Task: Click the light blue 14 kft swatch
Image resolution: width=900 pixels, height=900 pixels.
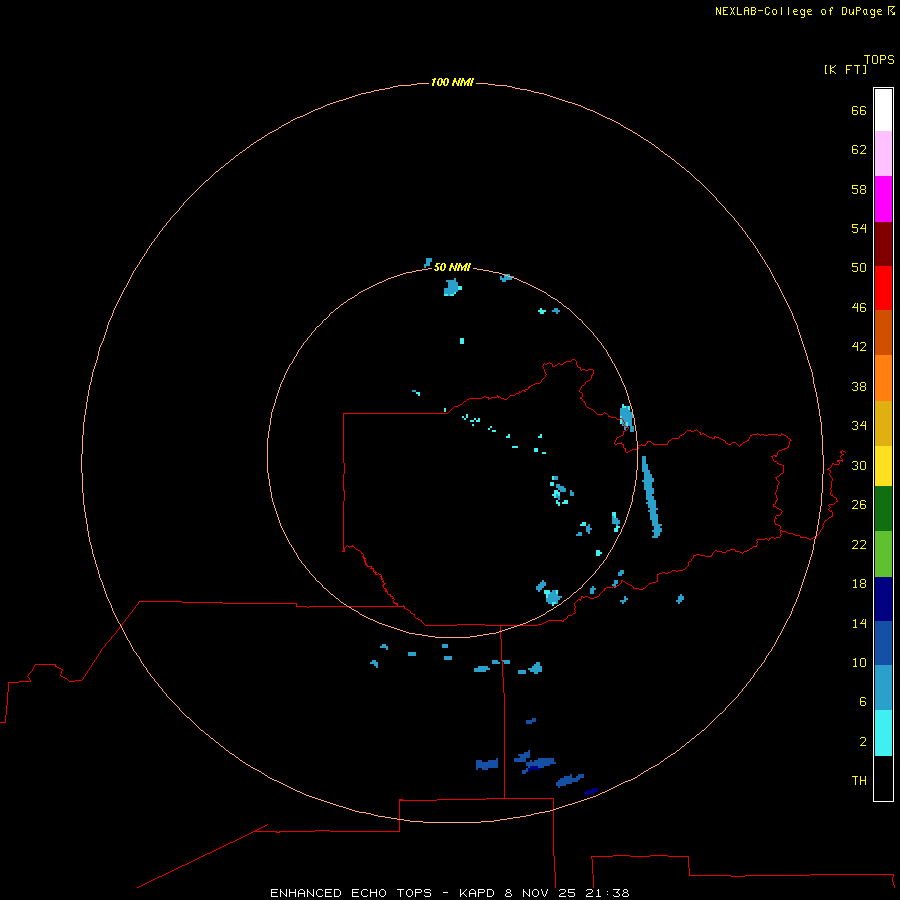Action: 883,688
